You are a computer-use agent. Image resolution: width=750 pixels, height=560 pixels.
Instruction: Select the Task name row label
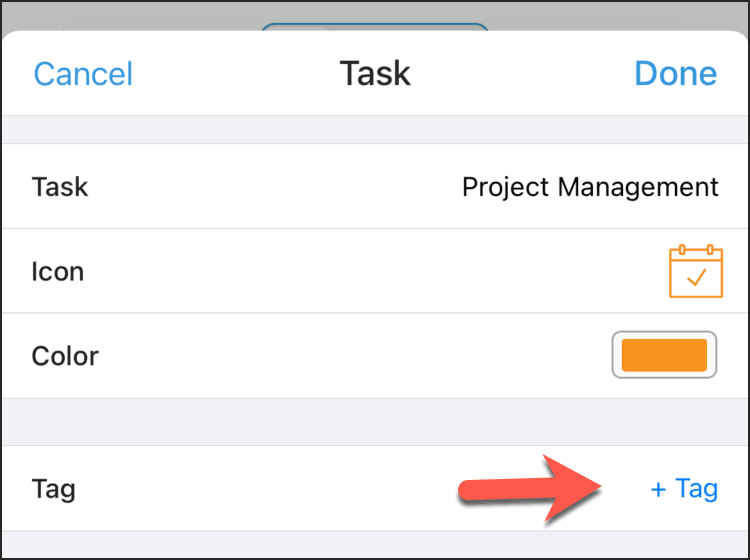pos(60,187)
